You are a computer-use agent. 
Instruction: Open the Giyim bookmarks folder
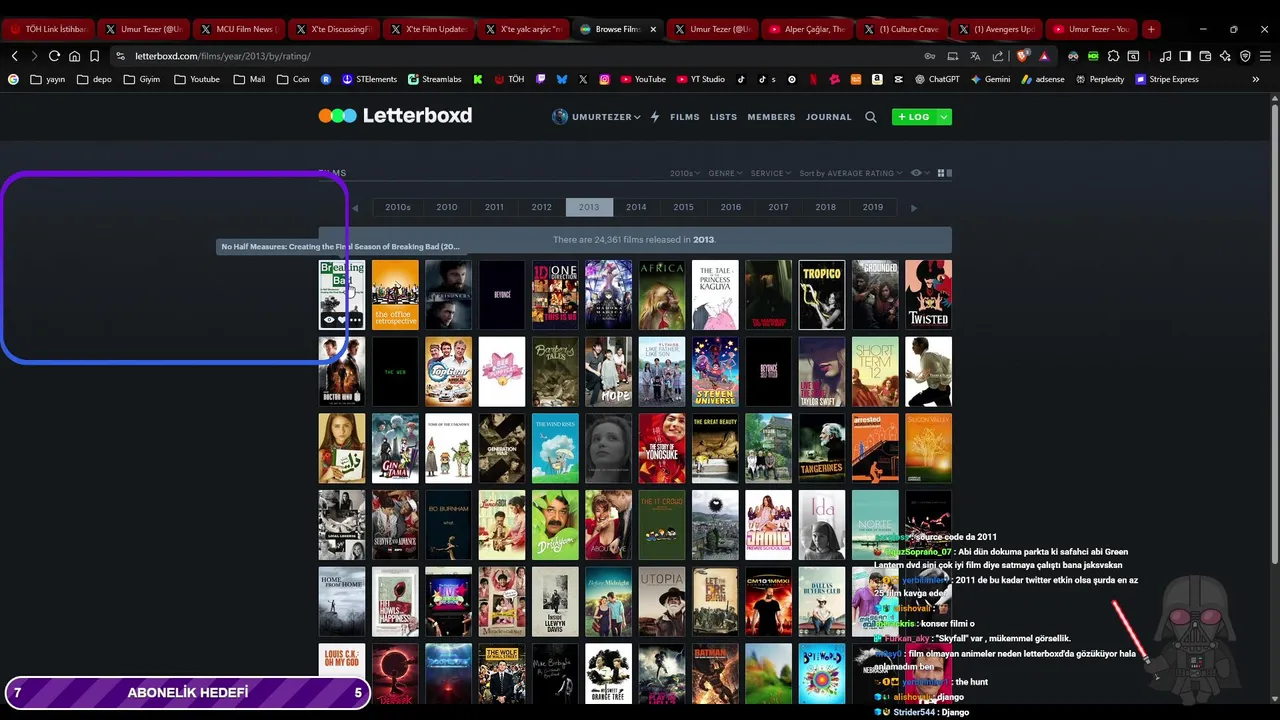(x=142, y=79)
